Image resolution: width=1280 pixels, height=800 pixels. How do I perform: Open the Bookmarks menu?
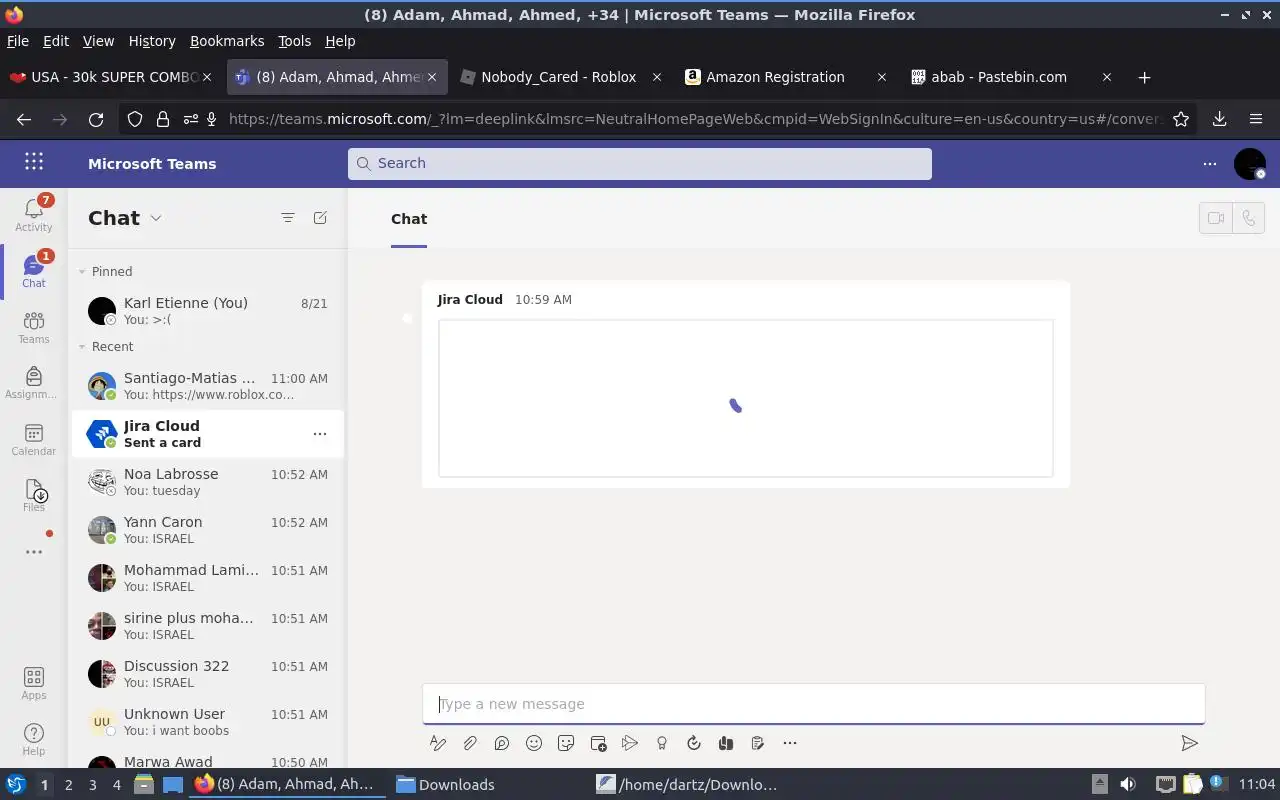pos(227,41)
